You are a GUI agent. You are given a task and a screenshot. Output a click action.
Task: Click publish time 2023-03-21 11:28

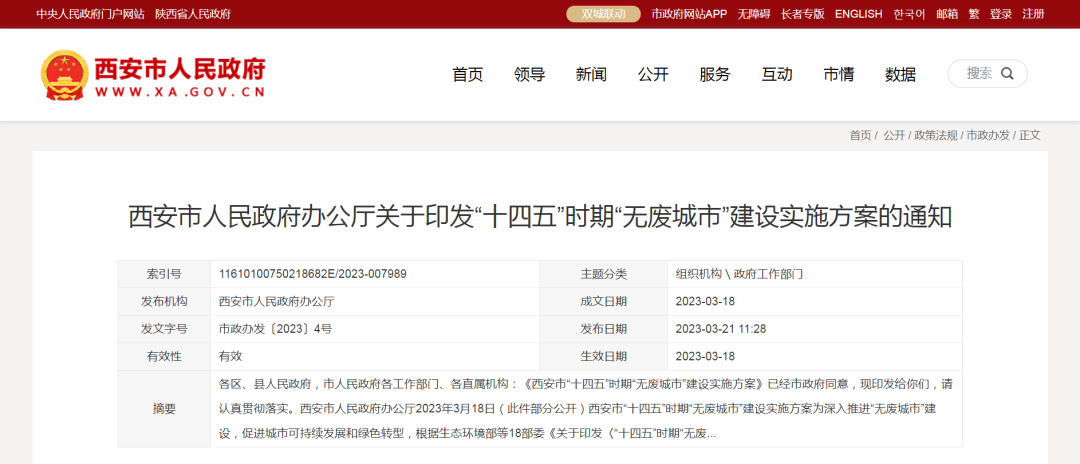(721, 329)
